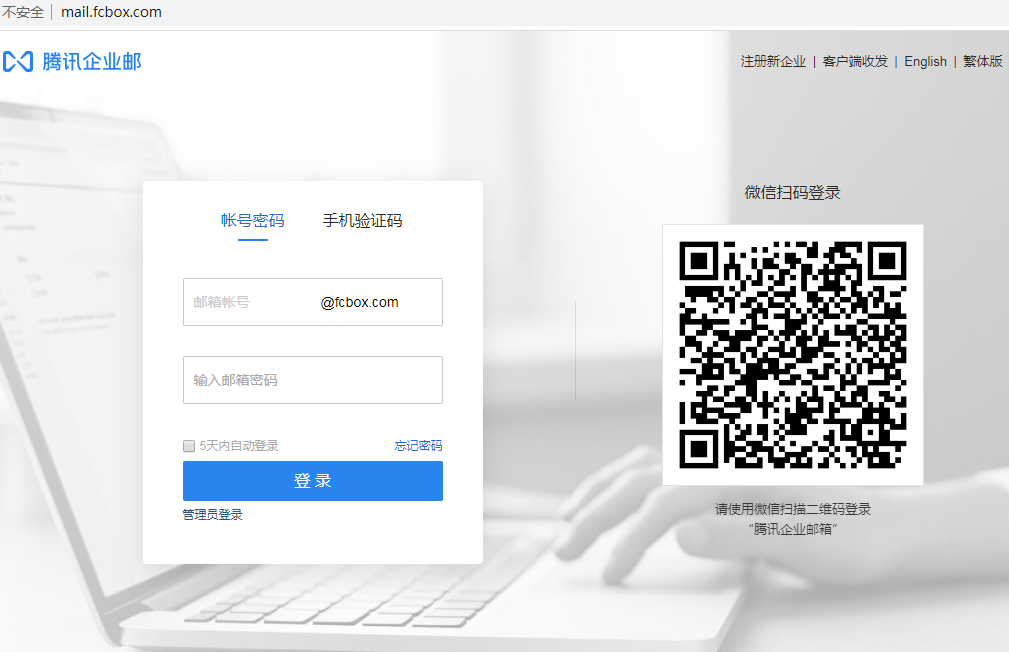Switch to 繁体版 traditional Chinese version
The width and height of the screenshot is (1009, 652).
[x=982, y=61]
